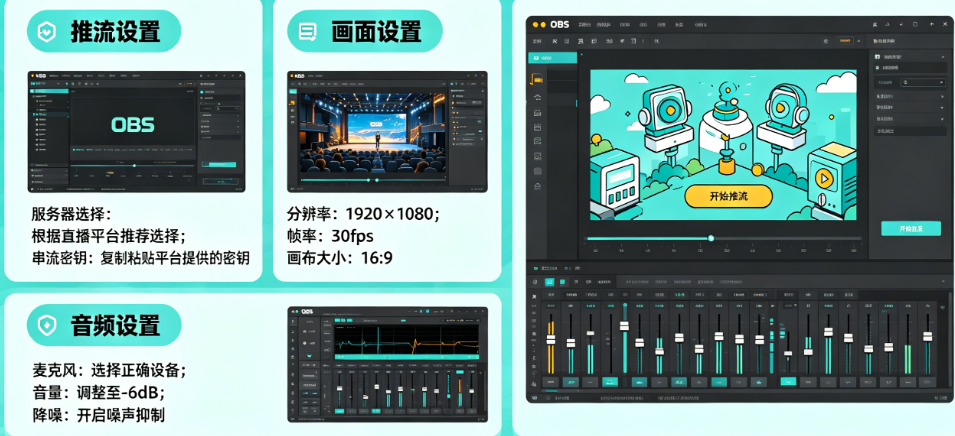The width and height of the screenshot is (955, 436).
Task: Click the text 分辨率：1920×1080；
Action: click(363, 214)
